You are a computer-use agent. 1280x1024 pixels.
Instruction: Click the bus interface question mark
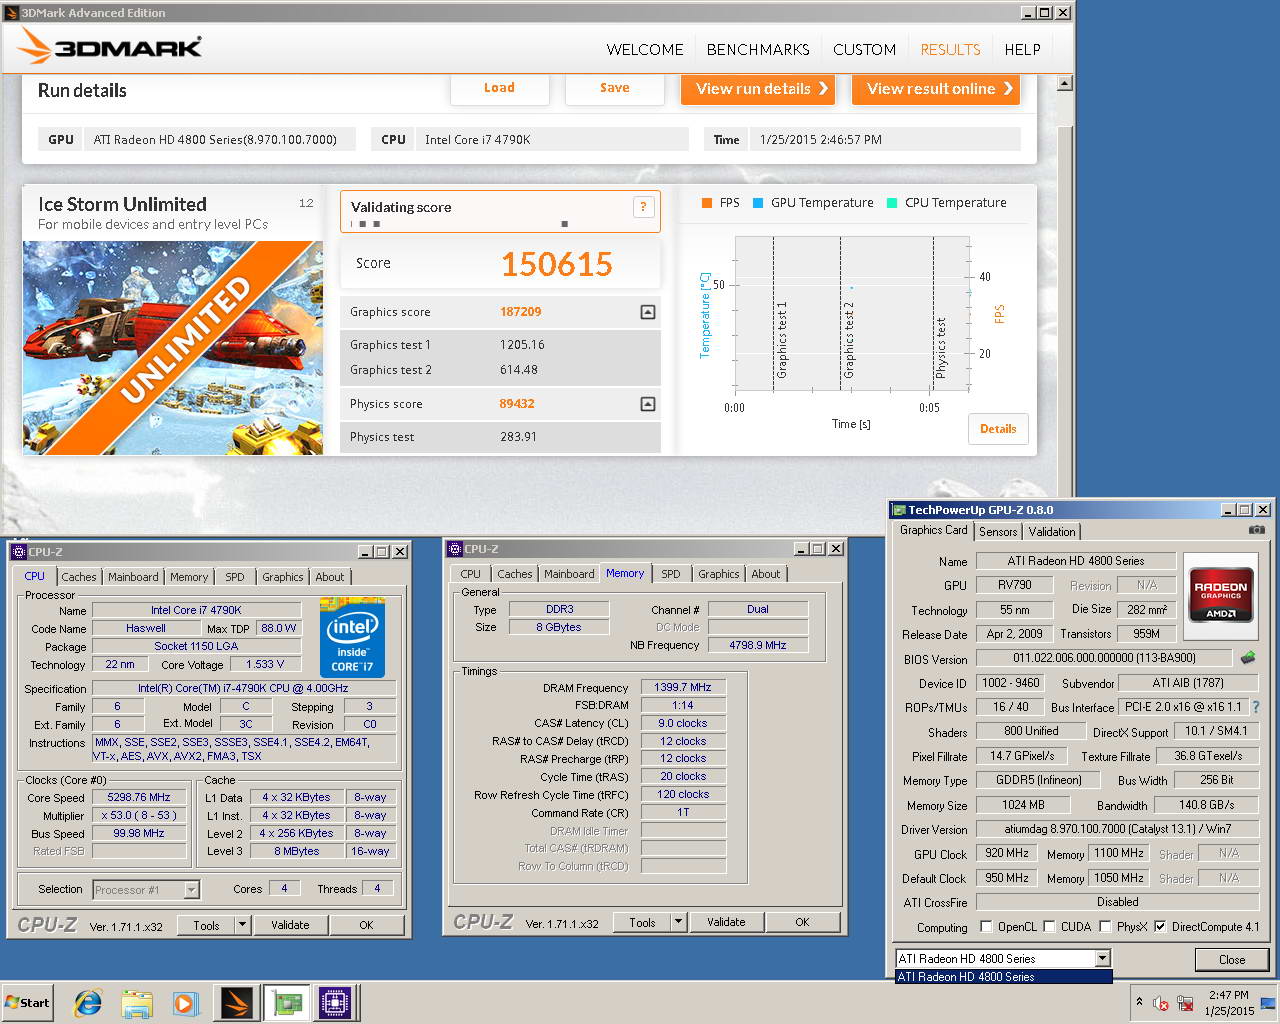click(1256, 707)
